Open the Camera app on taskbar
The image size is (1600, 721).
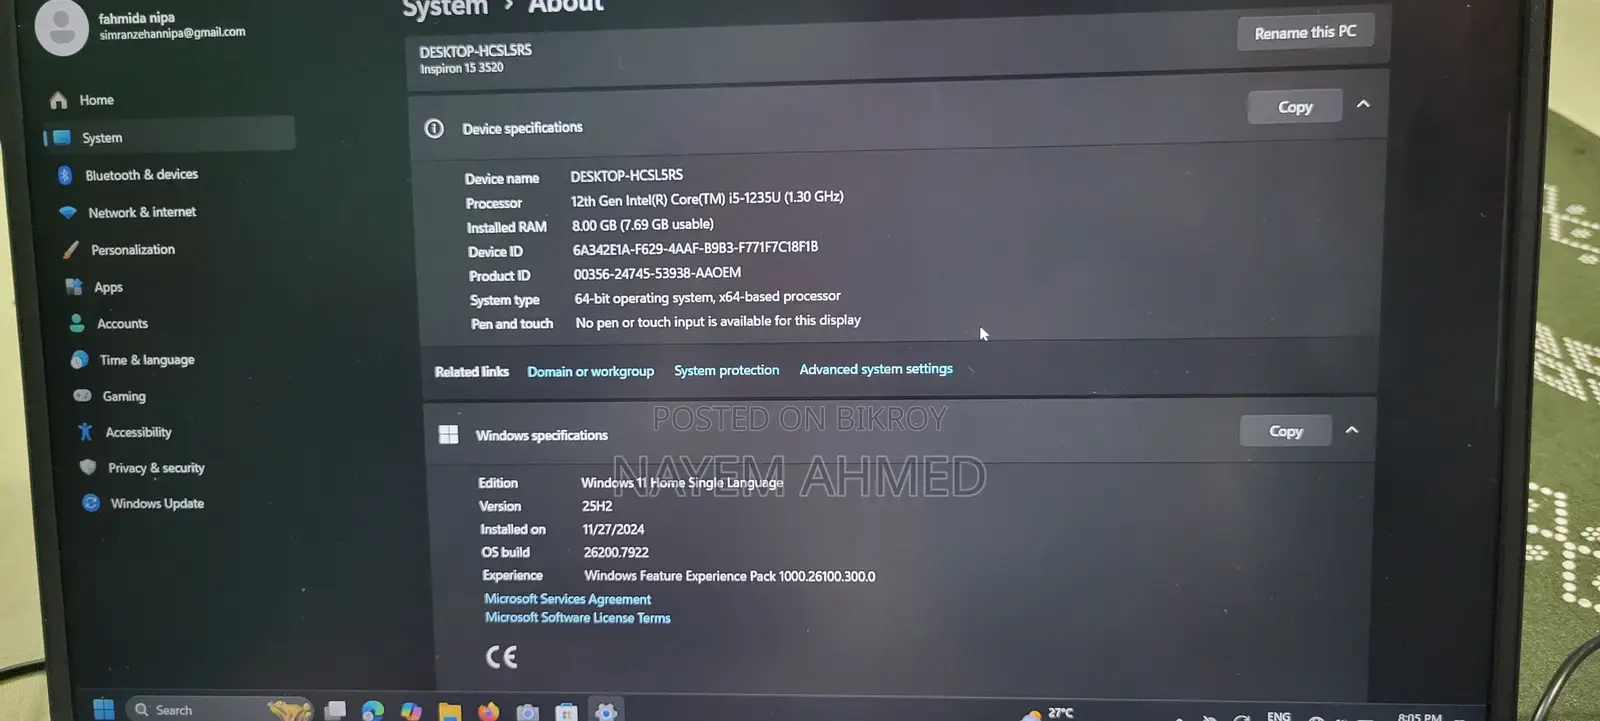527,712
